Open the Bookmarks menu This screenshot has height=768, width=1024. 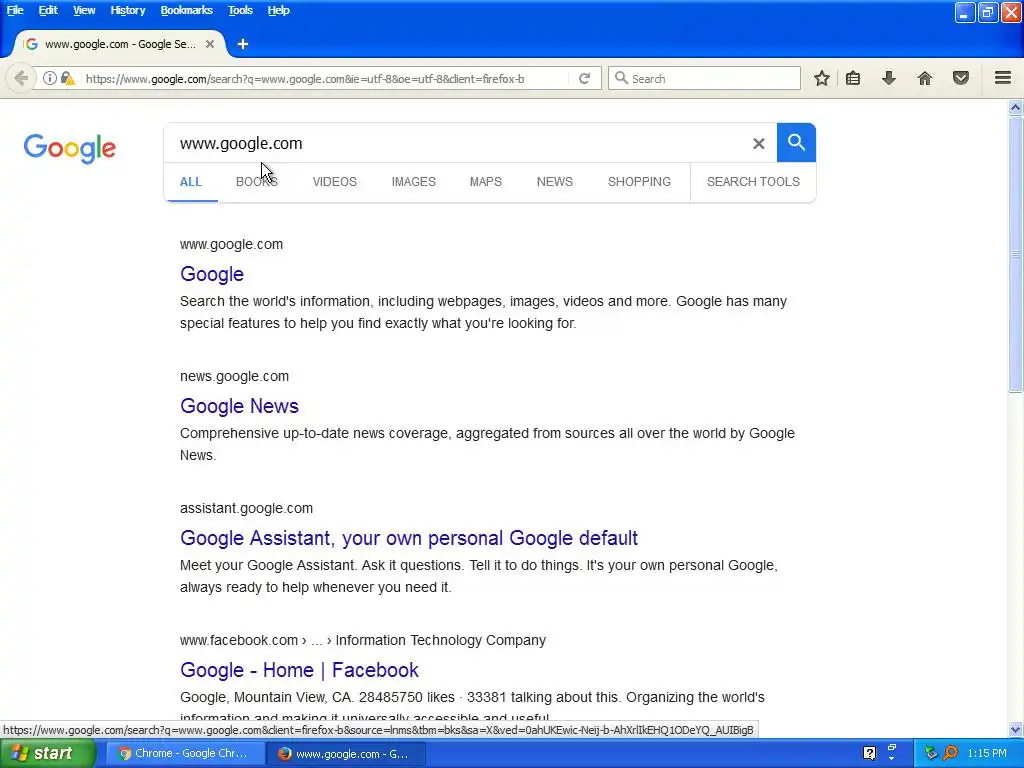click(x=186, y=10)
